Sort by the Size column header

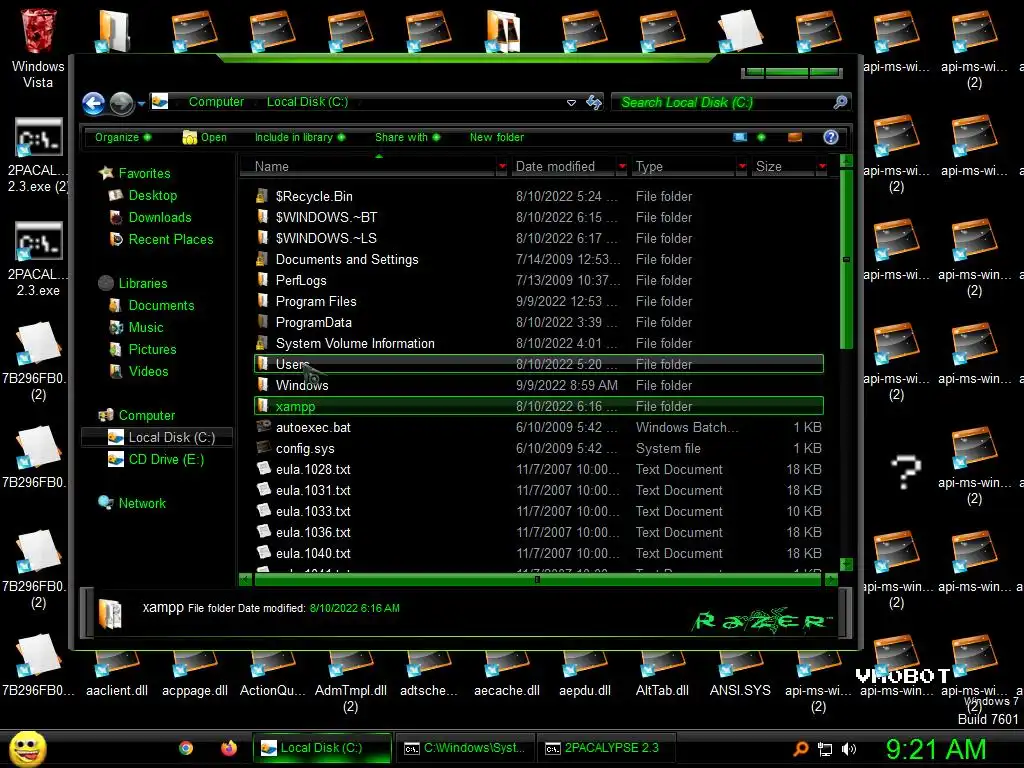783,167
